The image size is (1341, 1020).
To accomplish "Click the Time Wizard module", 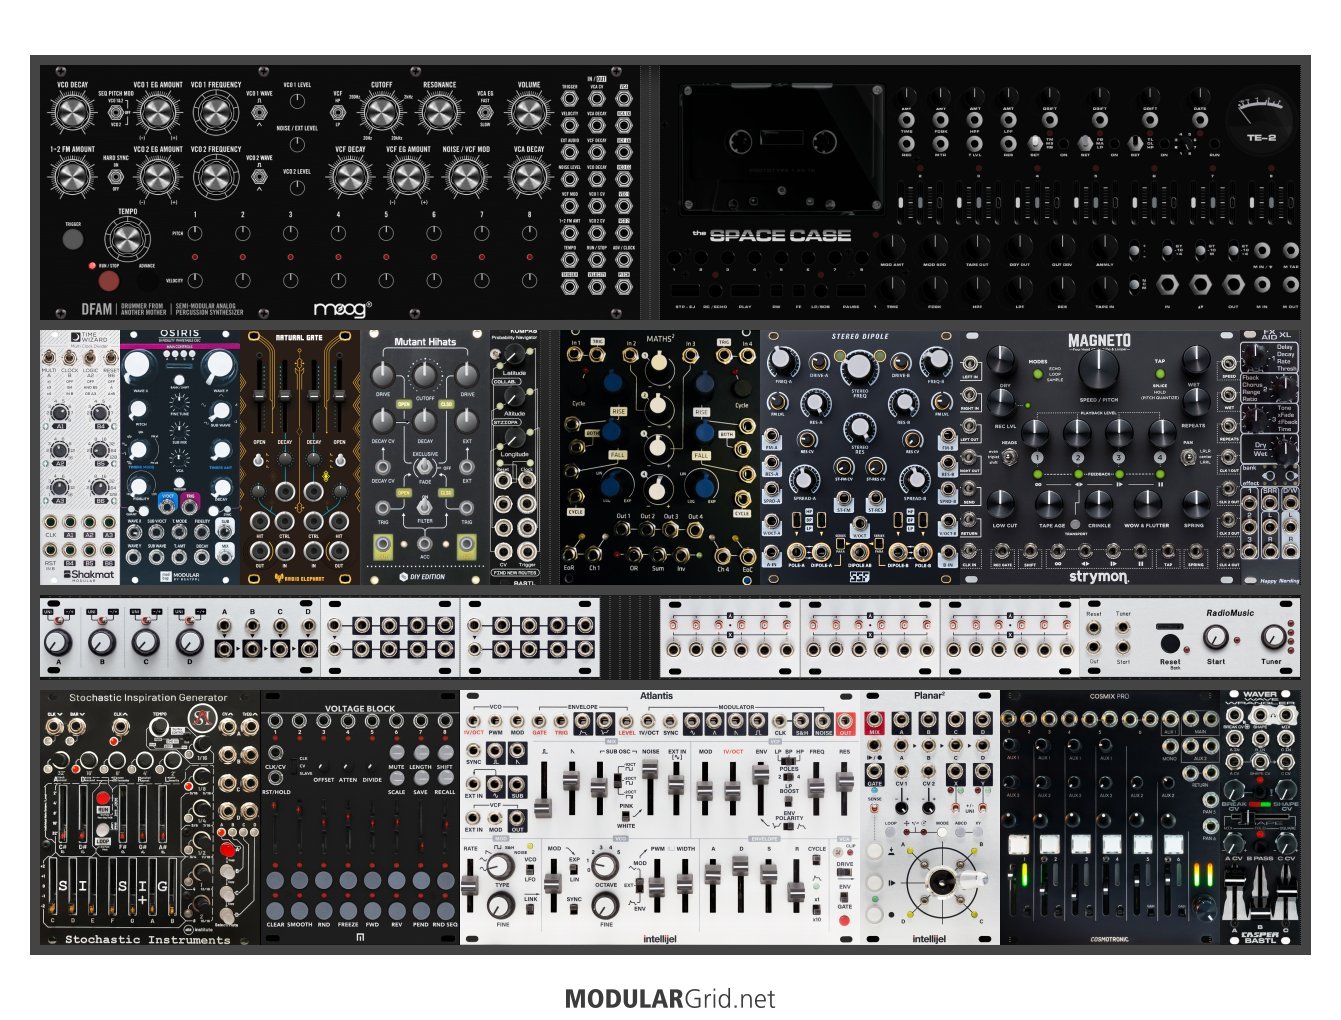I will [80, 458].
